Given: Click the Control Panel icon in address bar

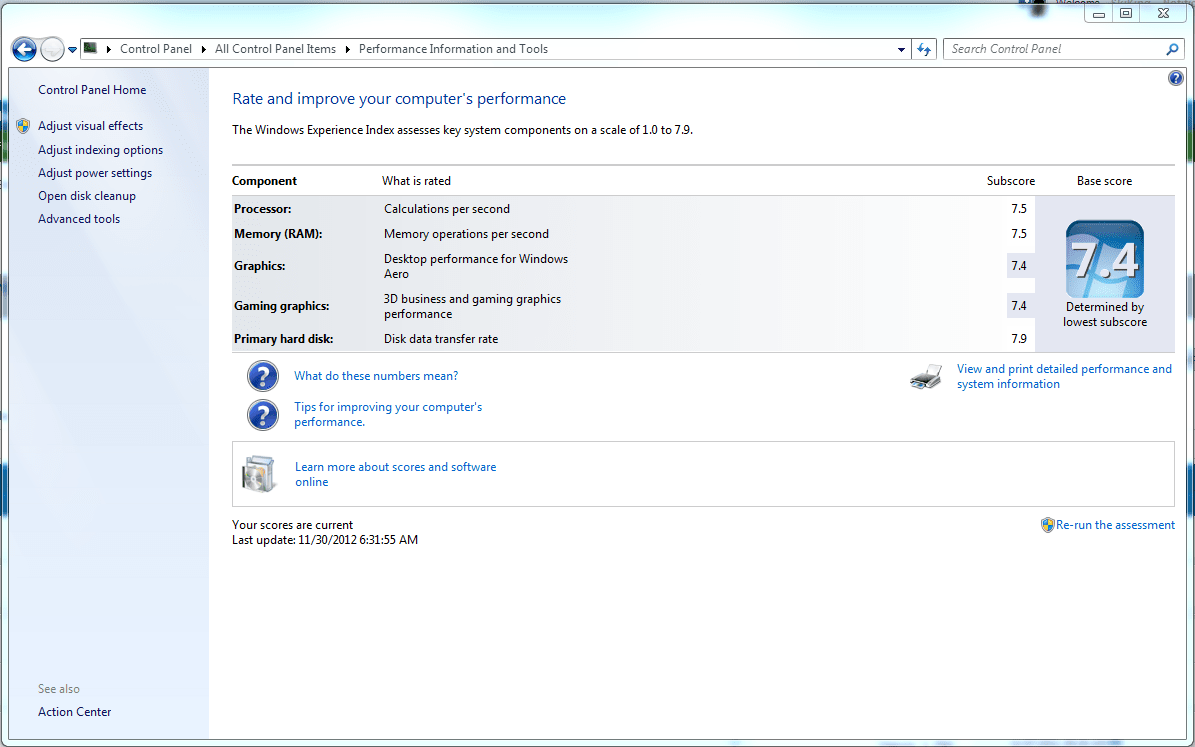Looking at the screenshot, I should pyautogui.click(x=90, y=48).
